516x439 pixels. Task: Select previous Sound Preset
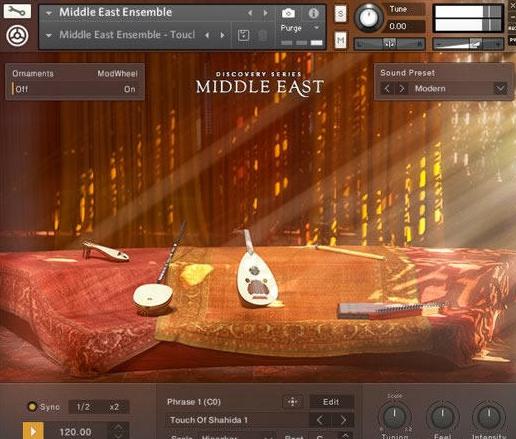(387, 89)
